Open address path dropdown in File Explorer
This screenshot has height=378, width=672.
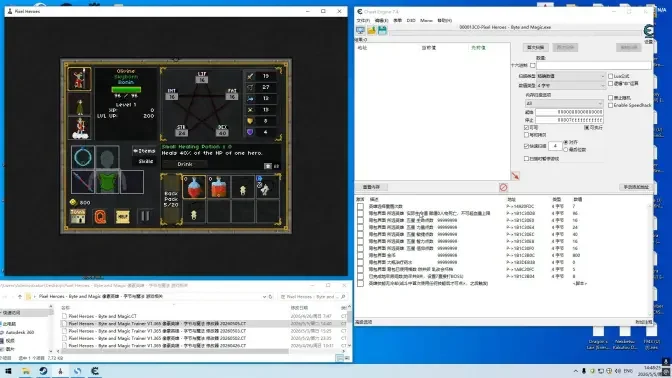click(x=264, y=297)
